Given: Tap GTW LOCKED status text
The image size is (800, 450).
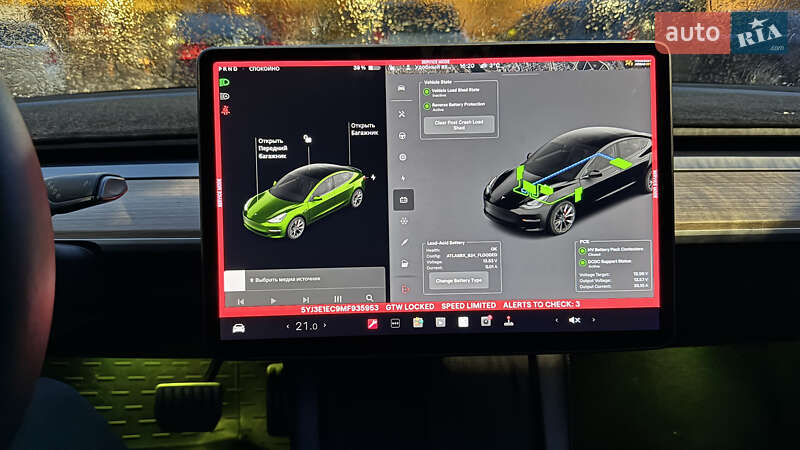Looking at the screenshot, I should [410, 307].
